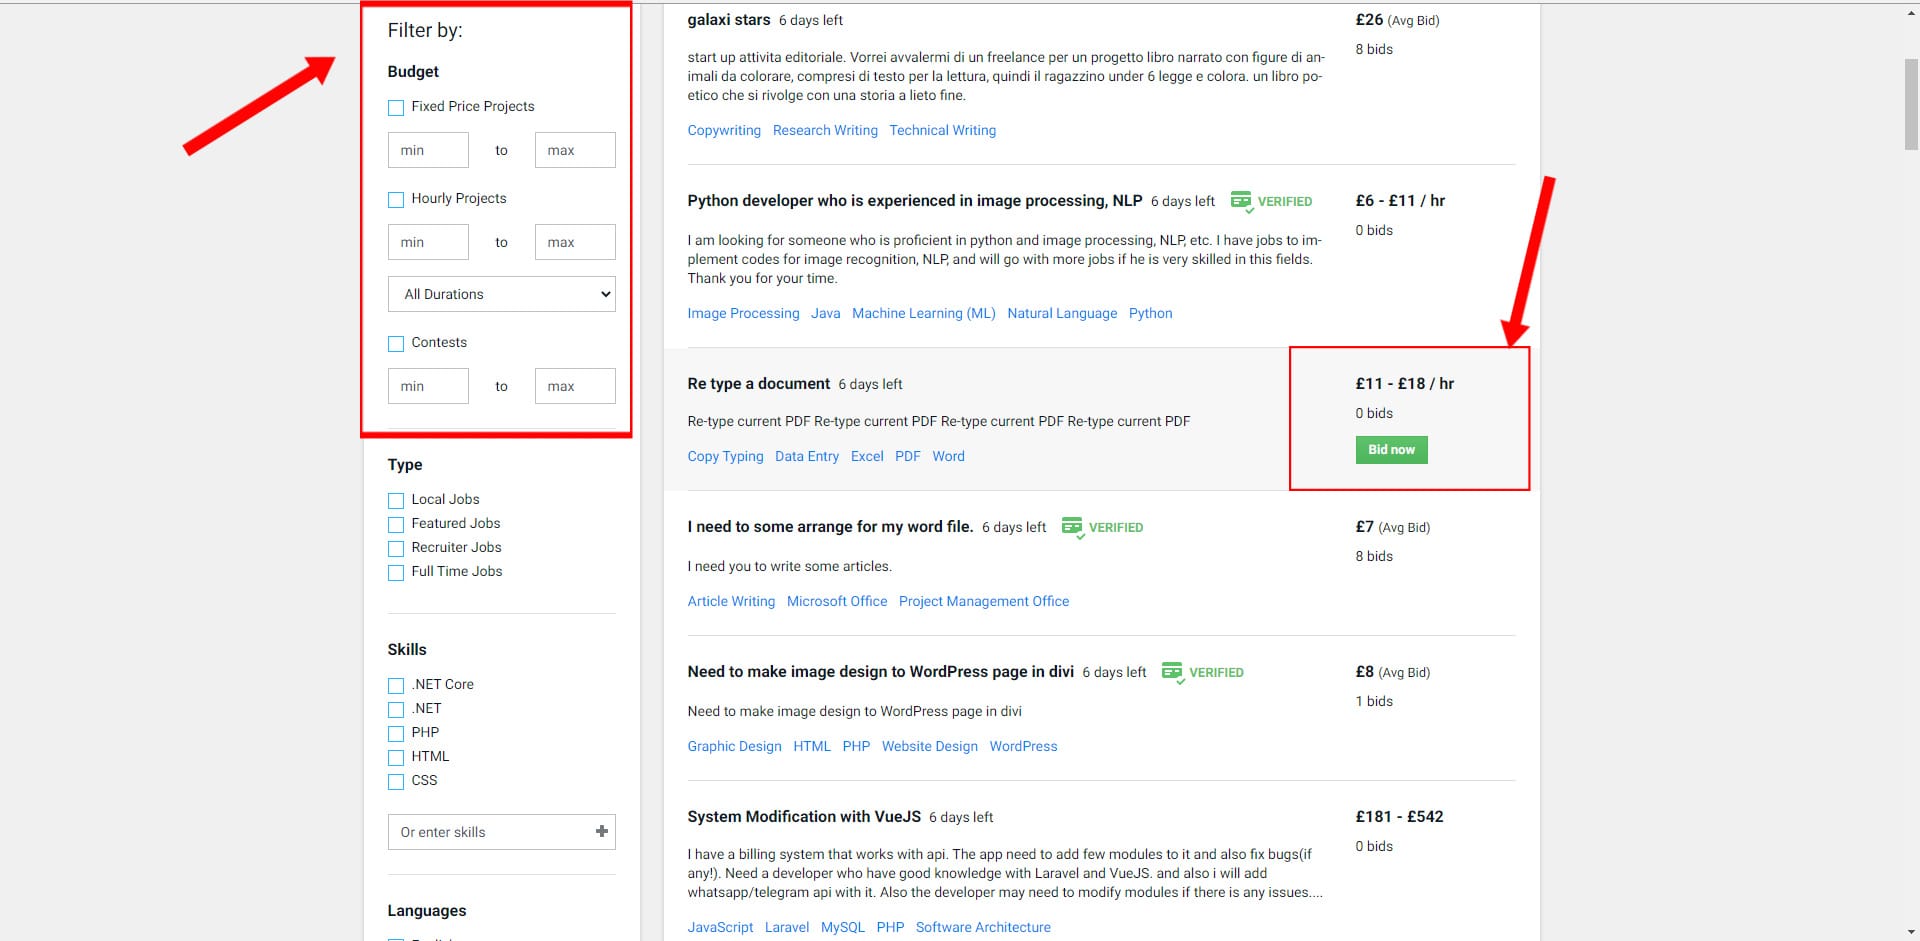The width and height of the screenshot is (1920, 941).
Task: Open the 'Re type a document' project
Action: [758, 384]
